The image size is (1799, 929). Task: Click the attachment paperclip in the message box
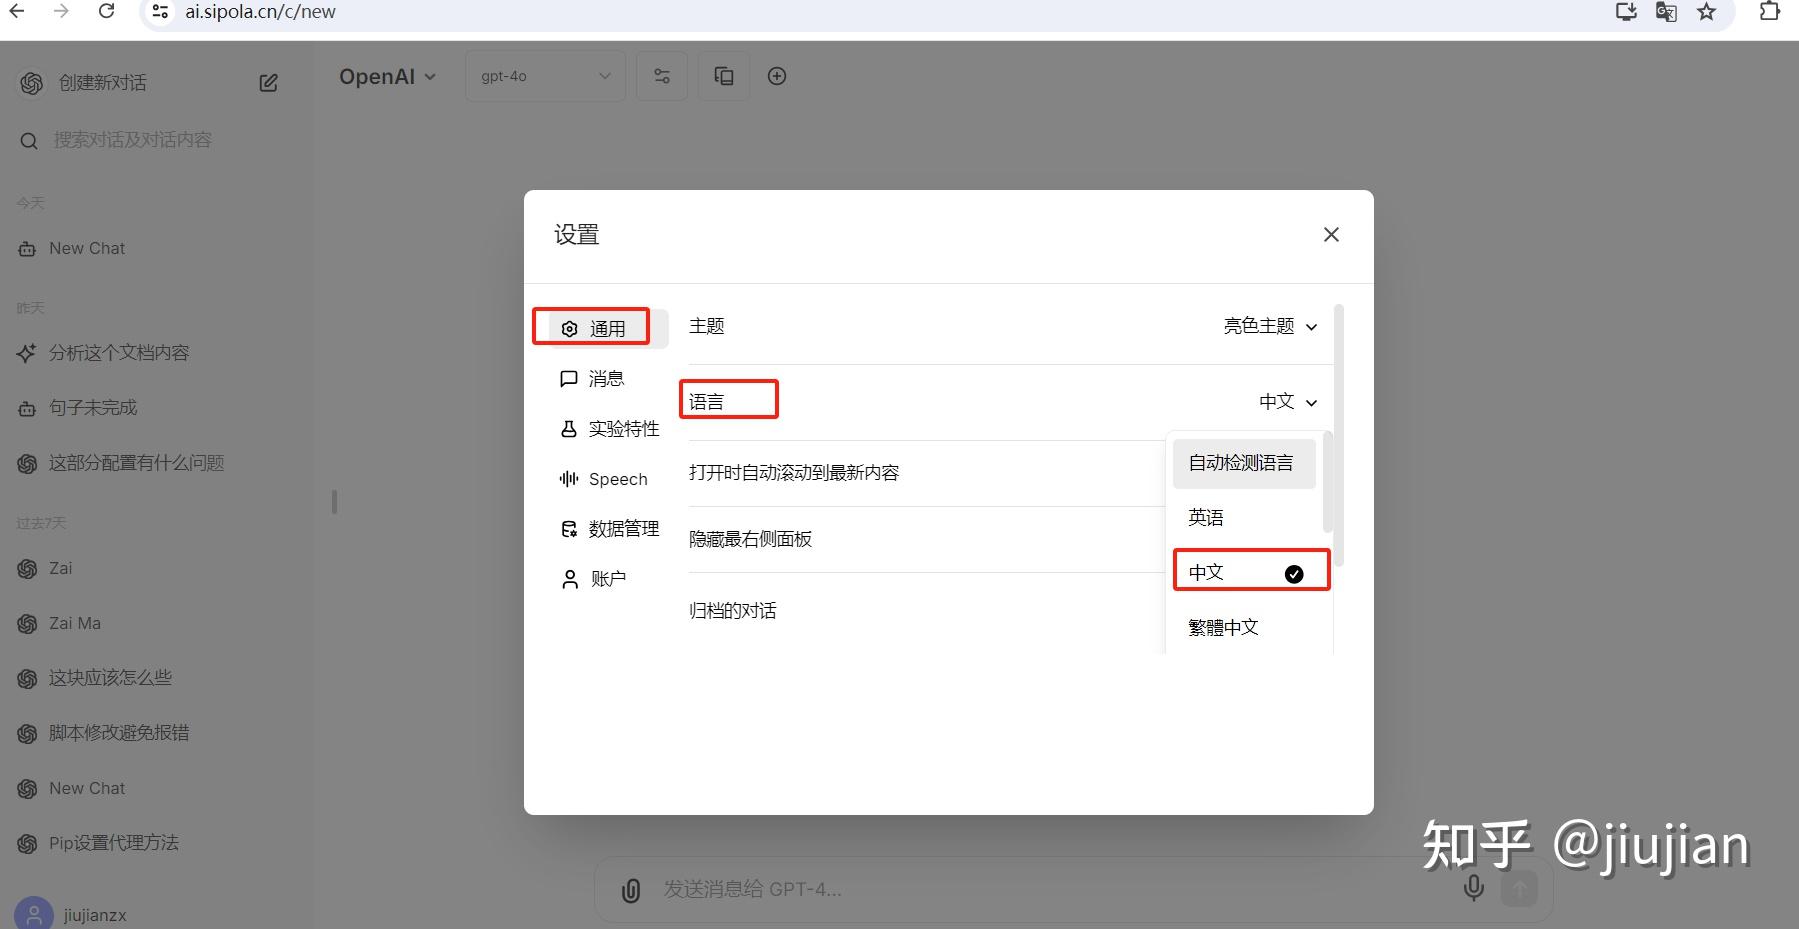coord(630,888)
